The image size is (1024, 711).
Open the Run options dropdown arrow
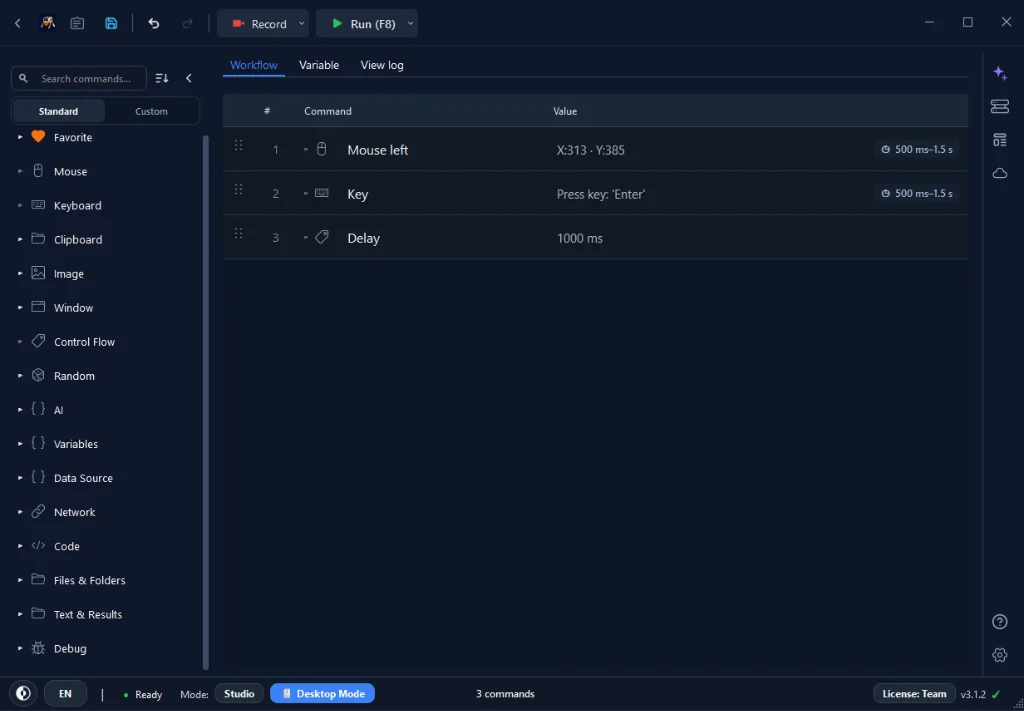[410, 24]
